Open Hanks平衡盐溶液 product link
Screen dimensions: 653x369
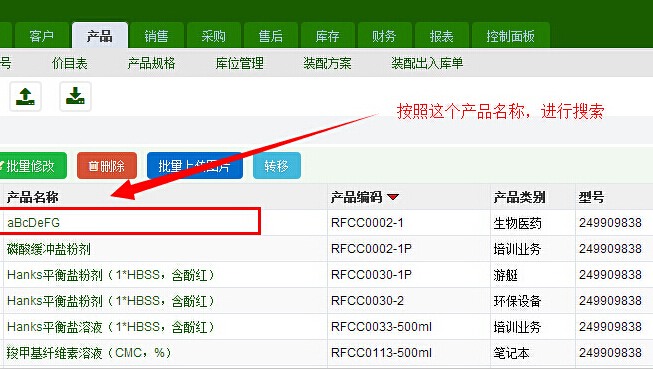click(x=110, y=327)
